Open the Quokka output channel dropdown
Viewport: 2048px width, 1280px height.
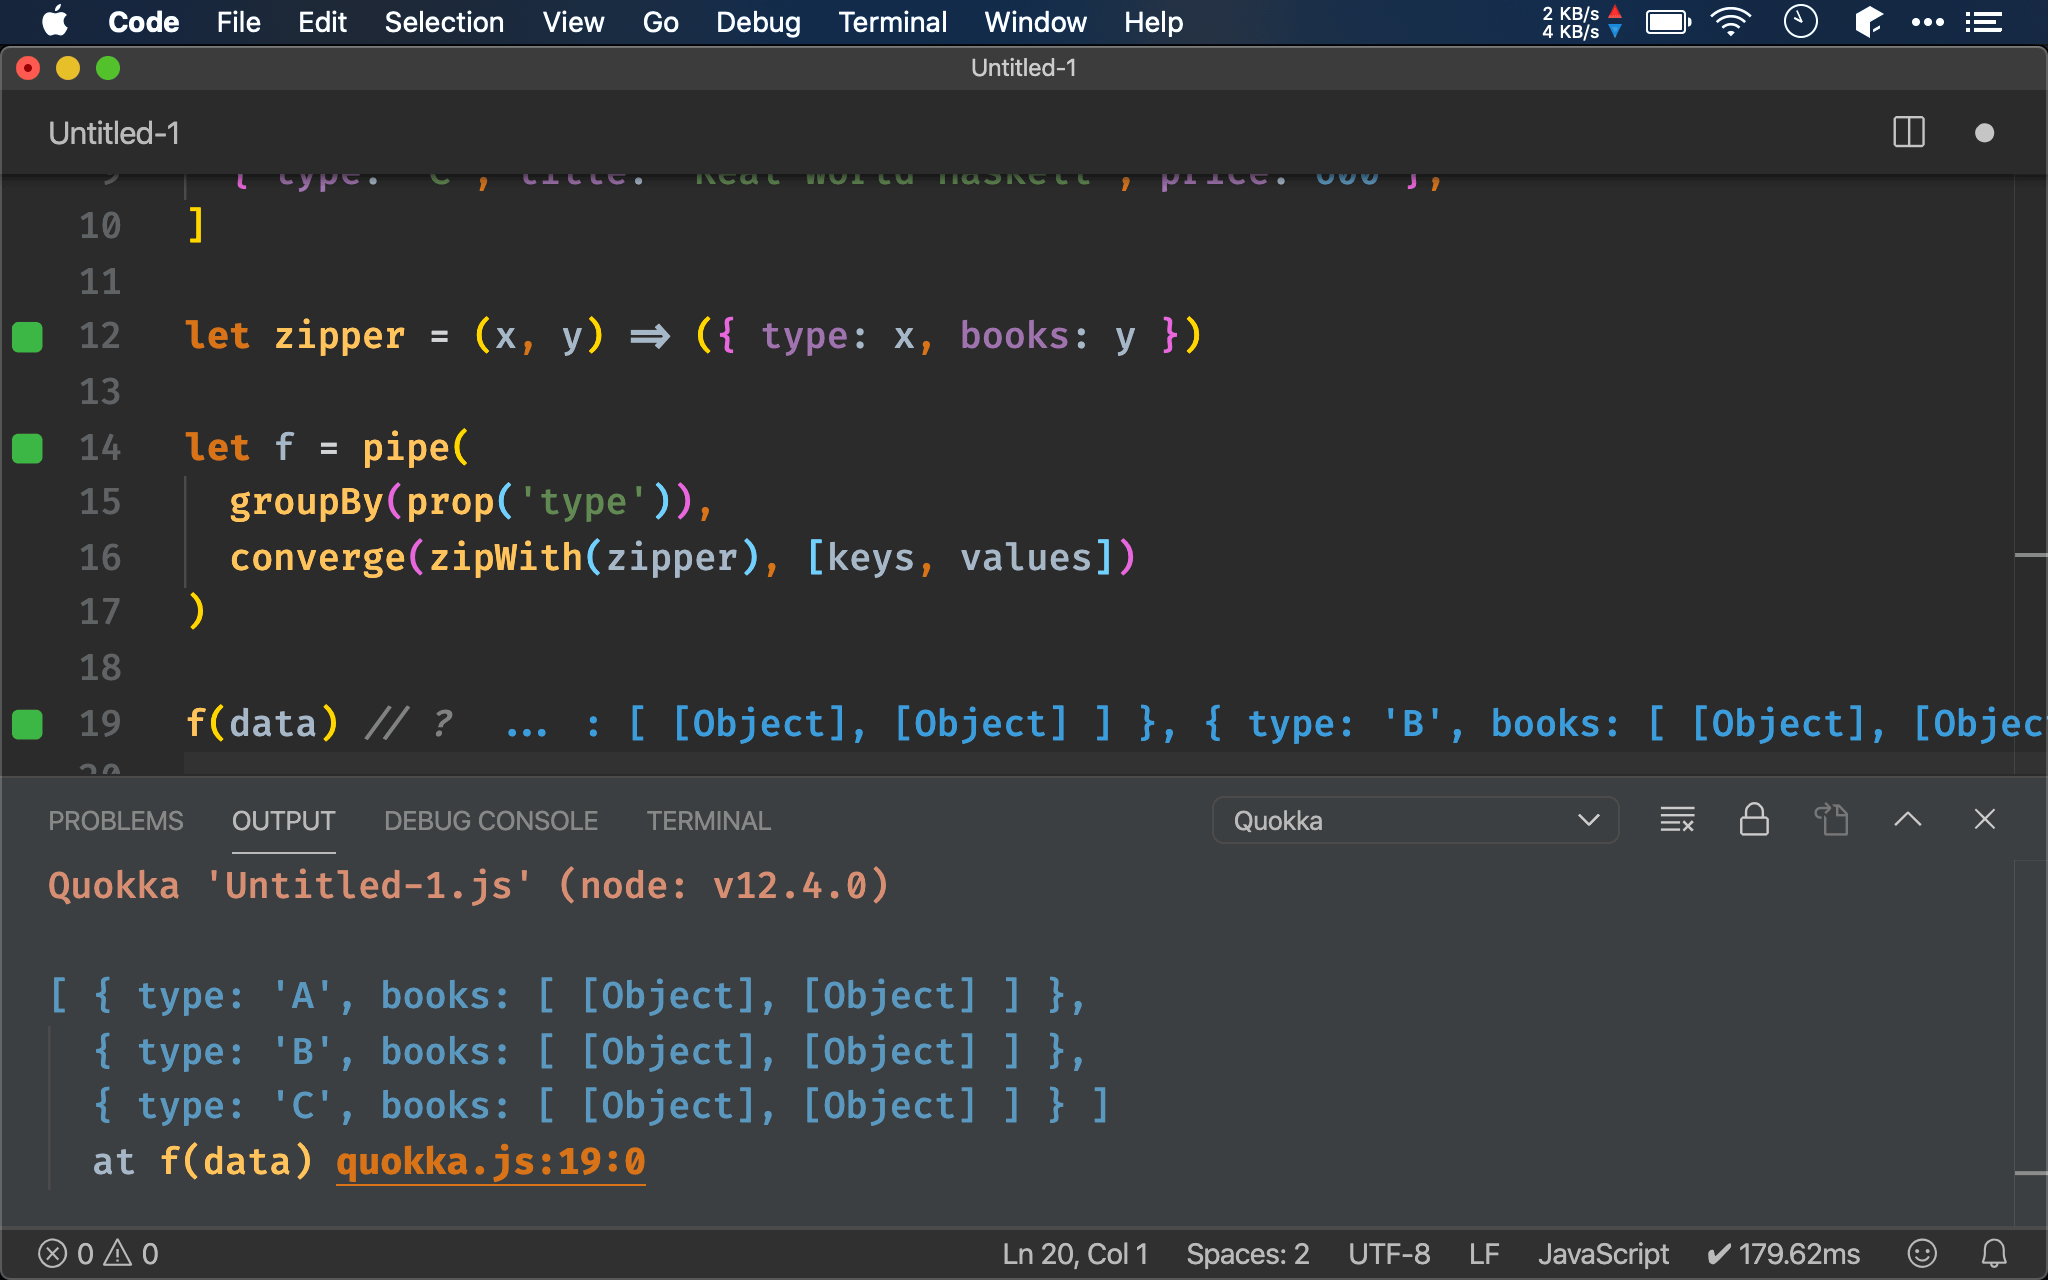pos(1415,820)
